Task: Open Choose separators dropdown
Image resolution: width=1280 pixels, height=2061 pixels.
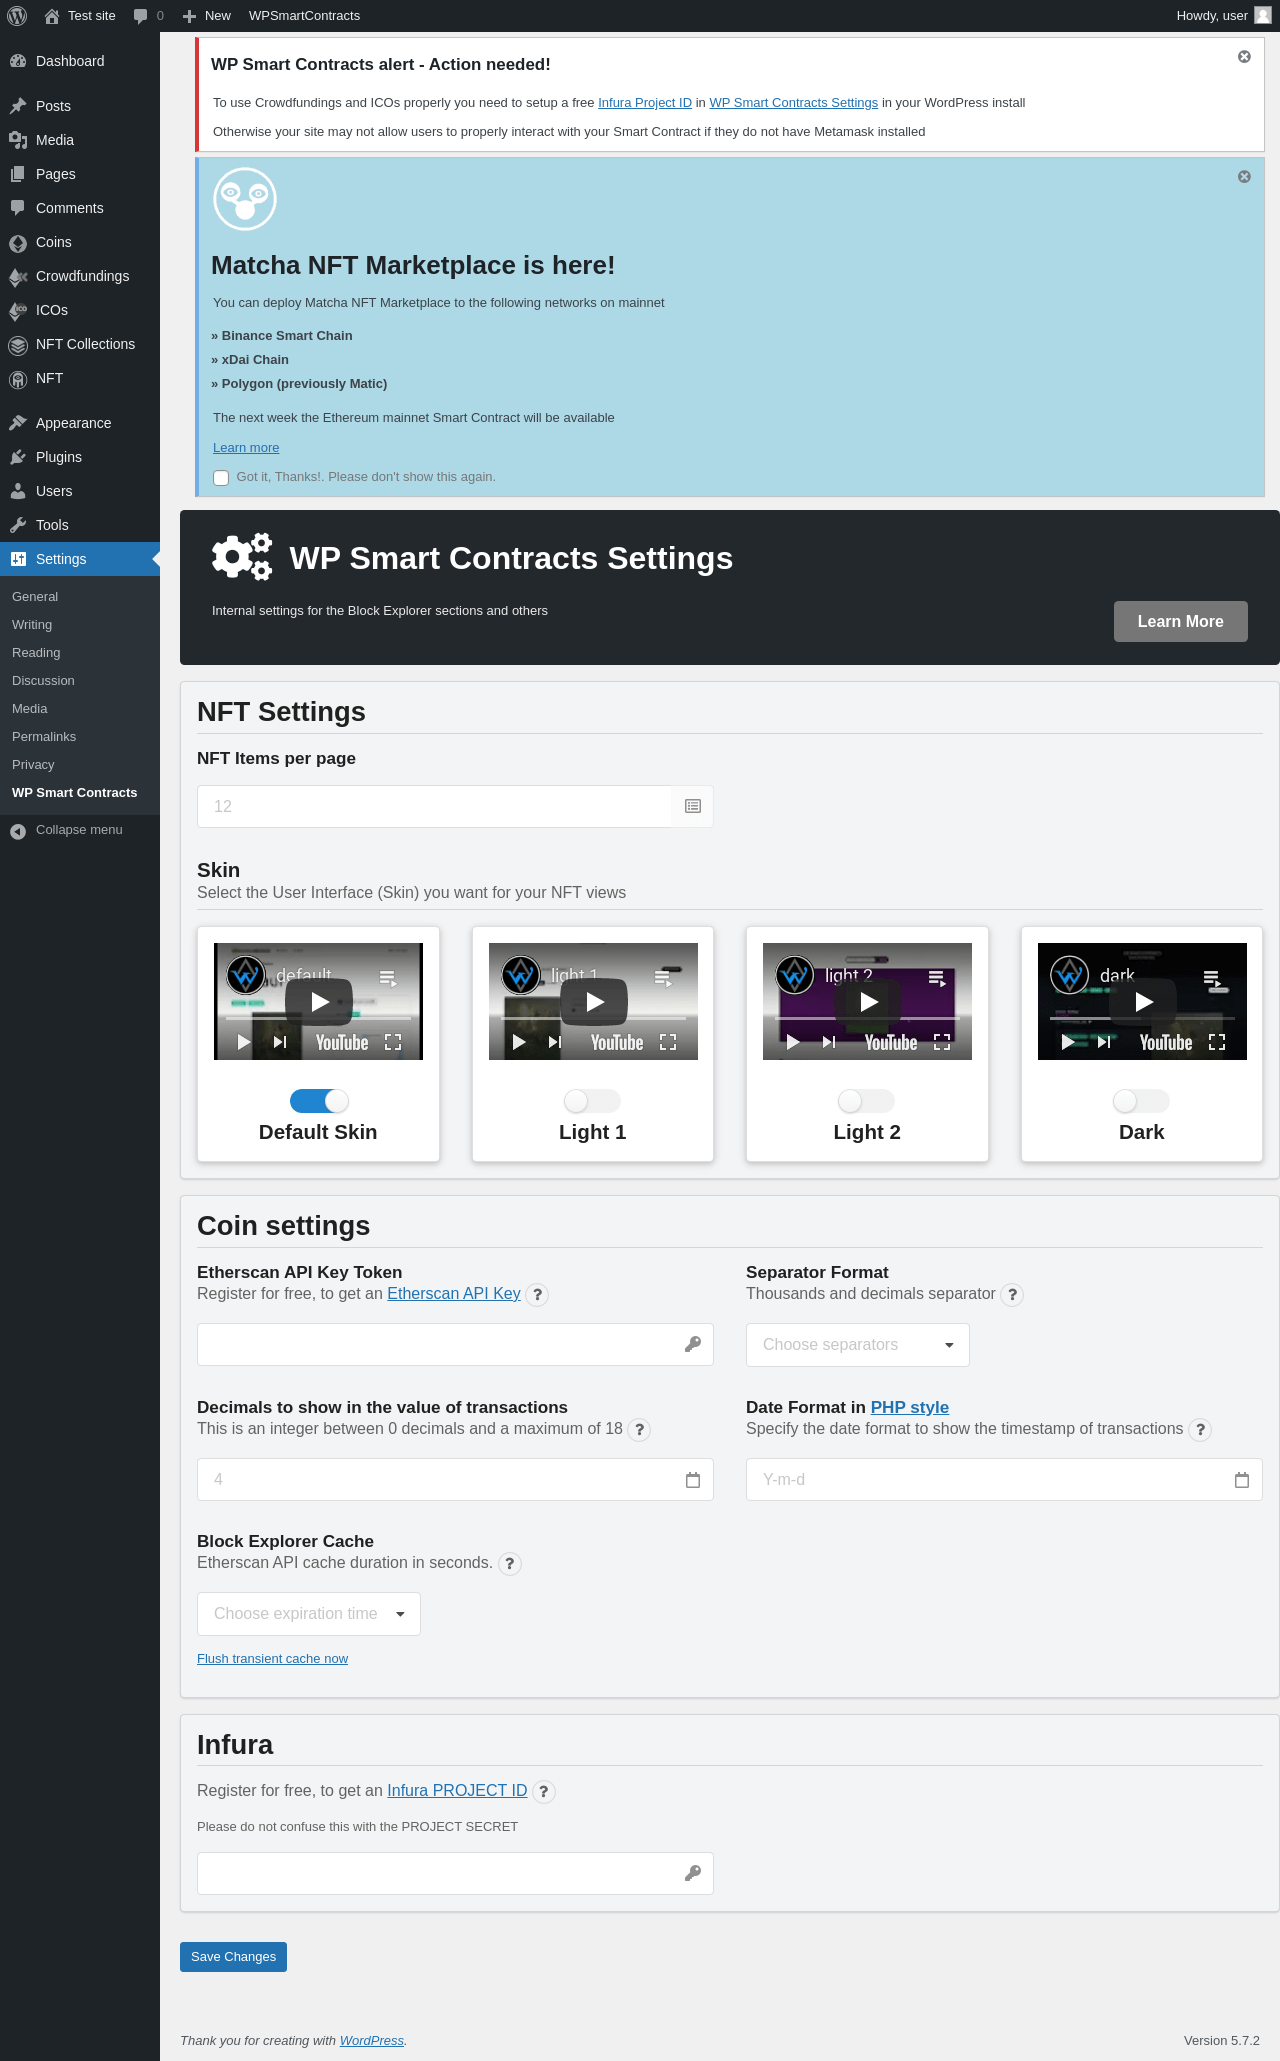Action: click(858, 1345)
